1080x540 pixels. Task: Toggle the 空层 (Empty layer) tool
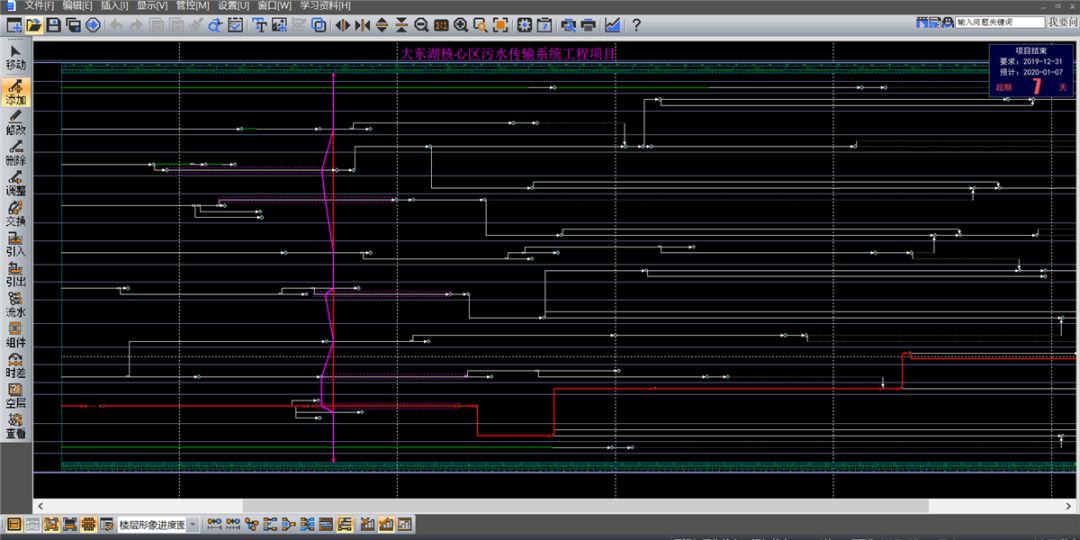pos(16,395)
